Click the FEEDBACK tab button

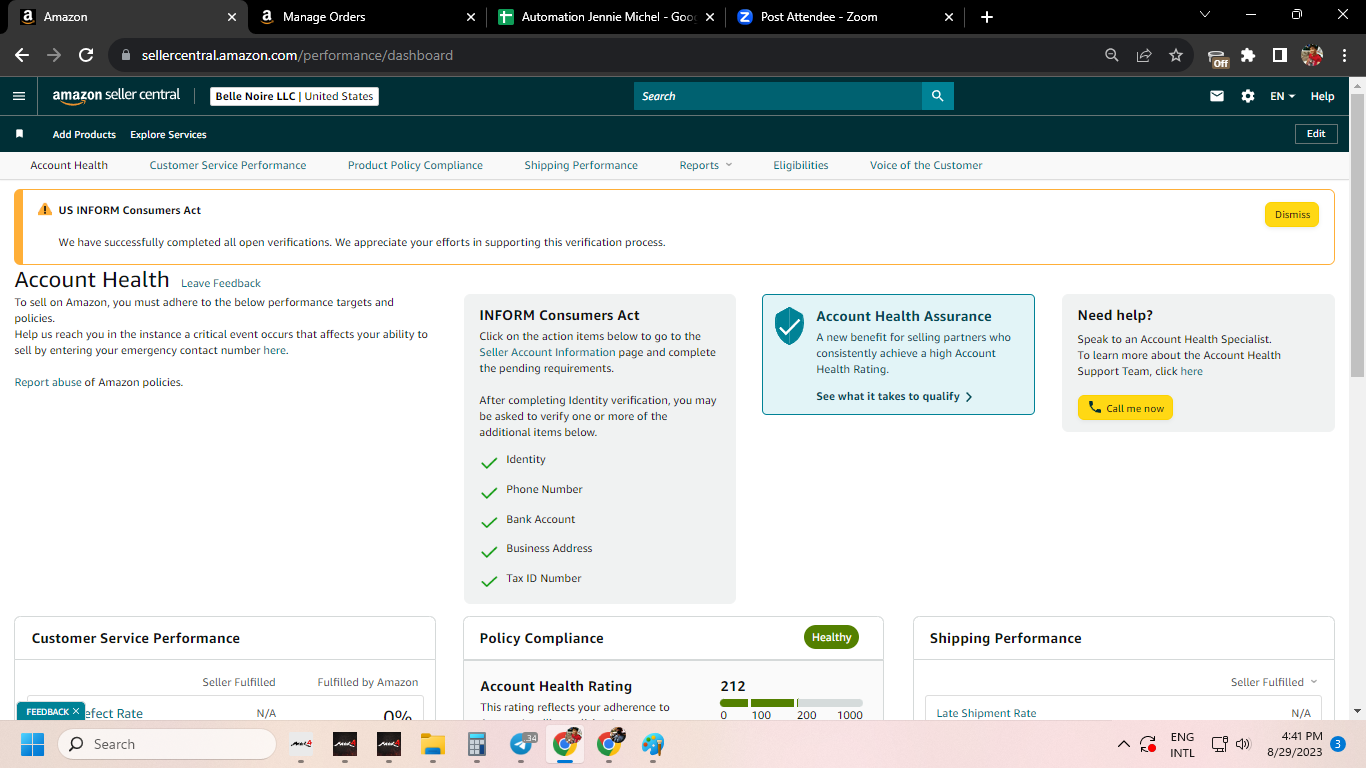coord(47,712)
